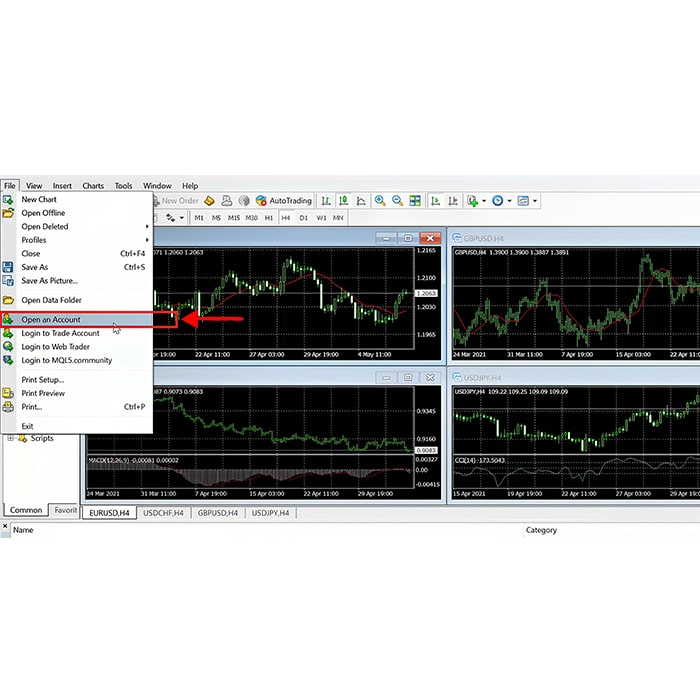Open the Indicators list dropdown arrow
This screenshot has width=700, height=700.
[484, 201]
